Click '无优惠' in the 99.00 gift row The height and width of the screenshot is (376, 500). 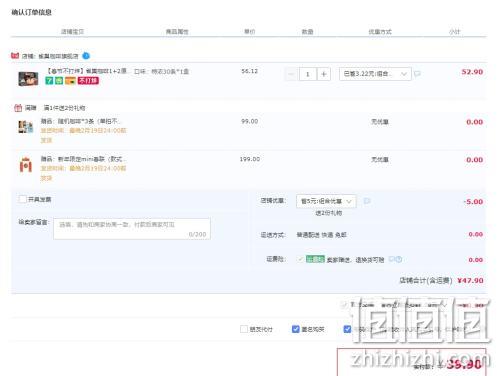pyautogui.click(x=380, y=122)
